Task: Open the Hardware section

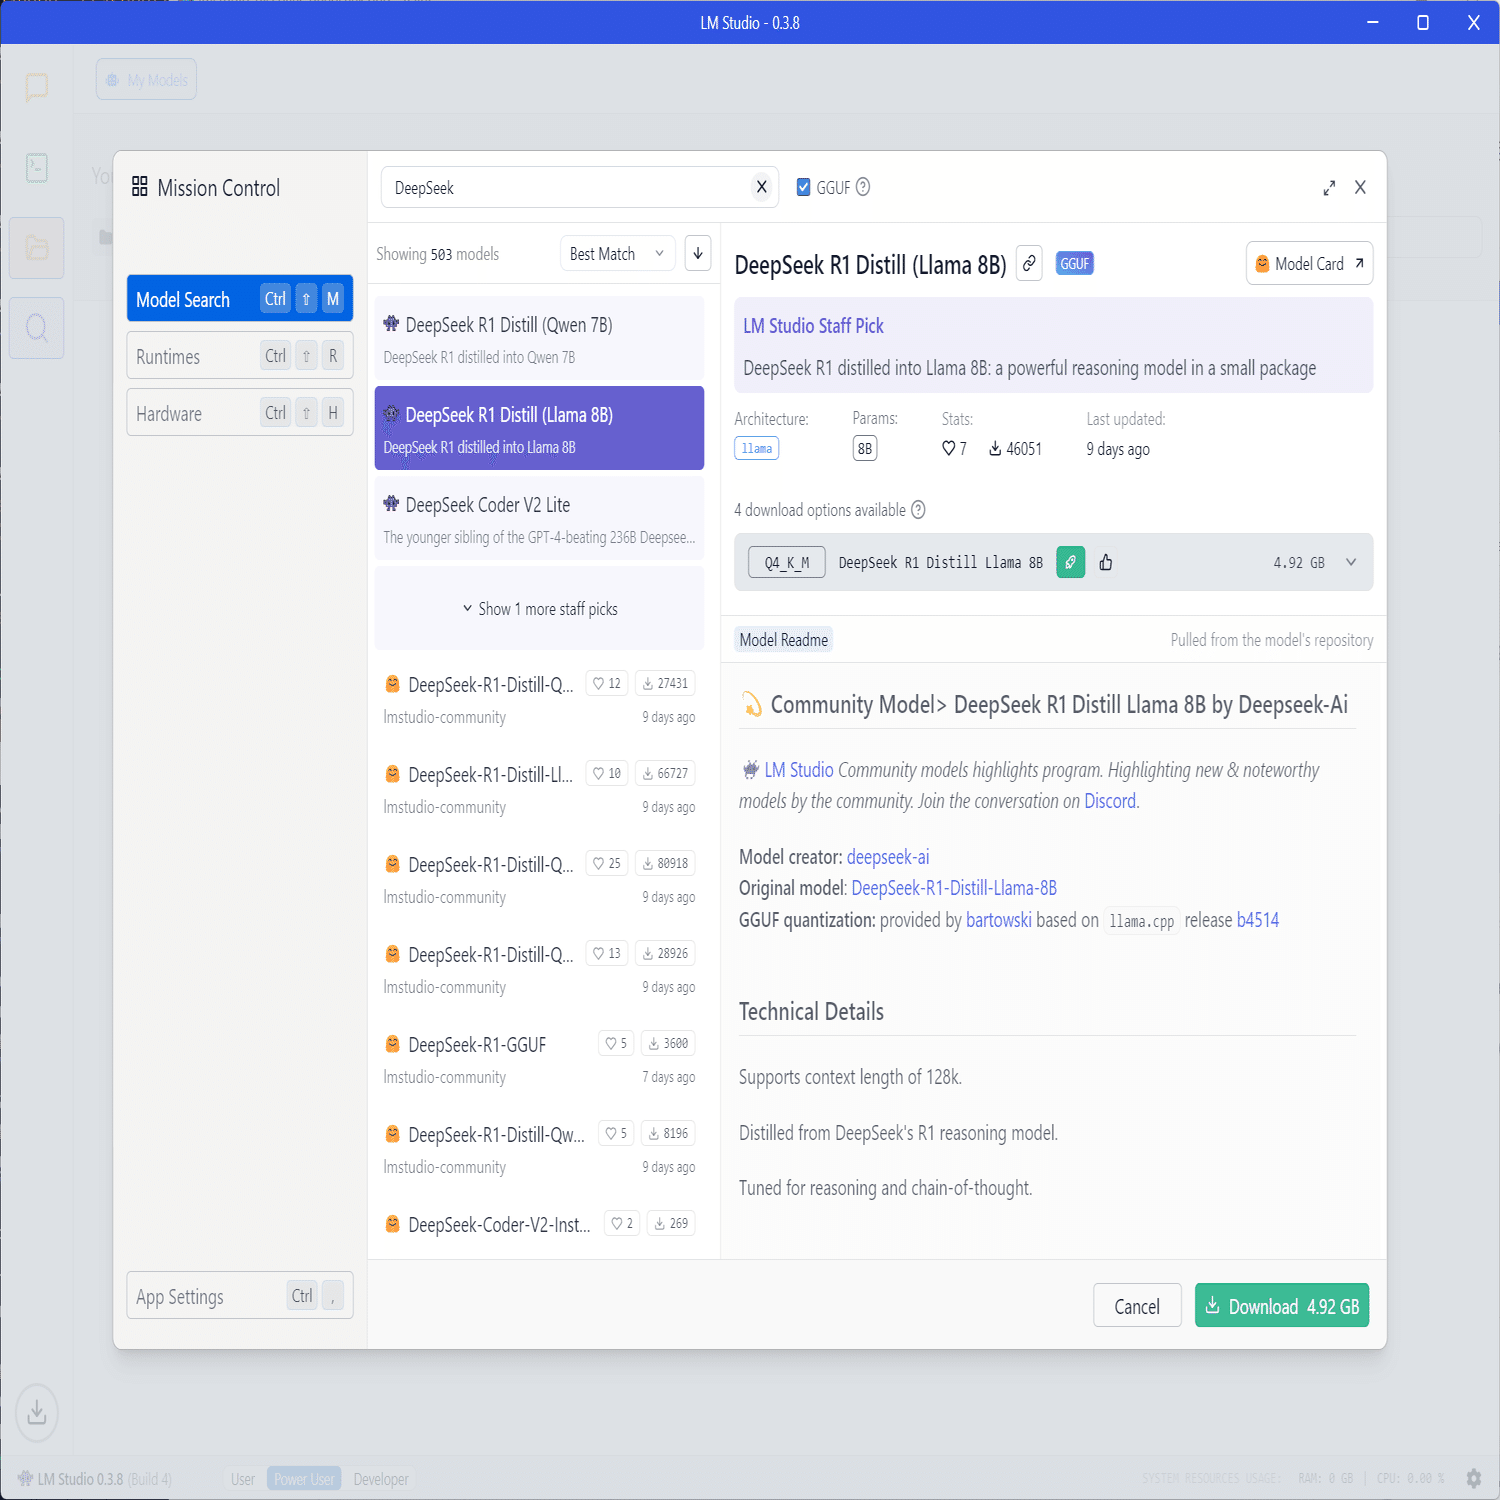Action: pyautogui.click(x=240, y=413)
